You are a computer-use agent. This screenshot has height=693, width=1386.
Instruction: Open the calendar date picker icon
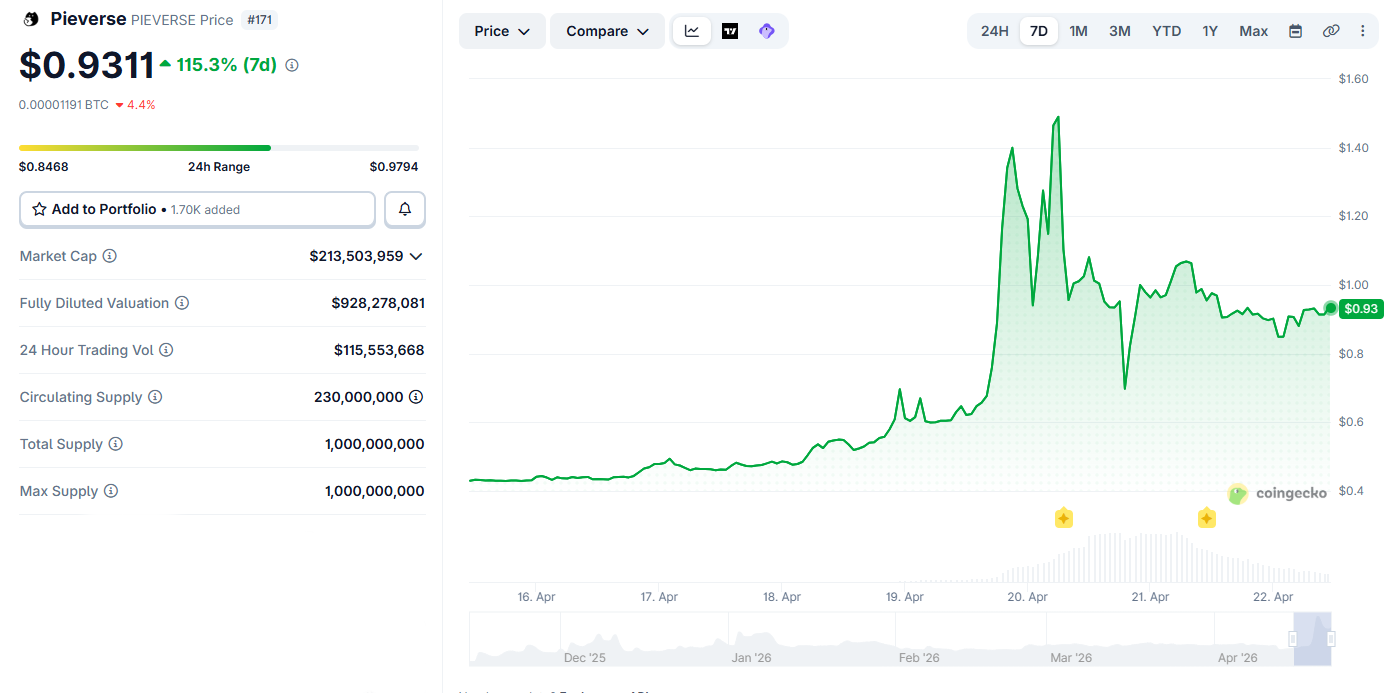coord(1295,31)
